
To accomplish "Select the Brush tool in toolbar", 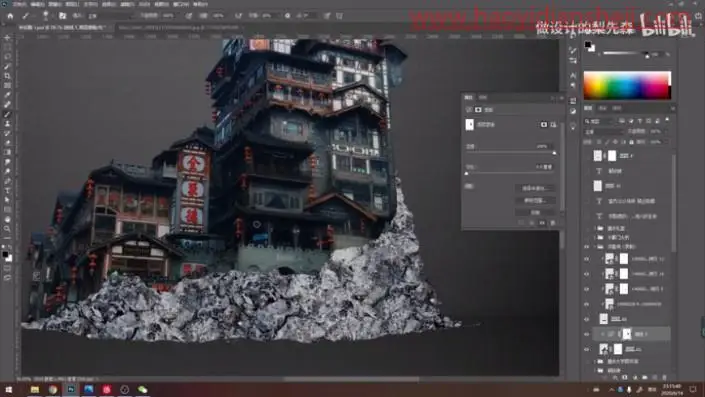I will pos(7,114).
